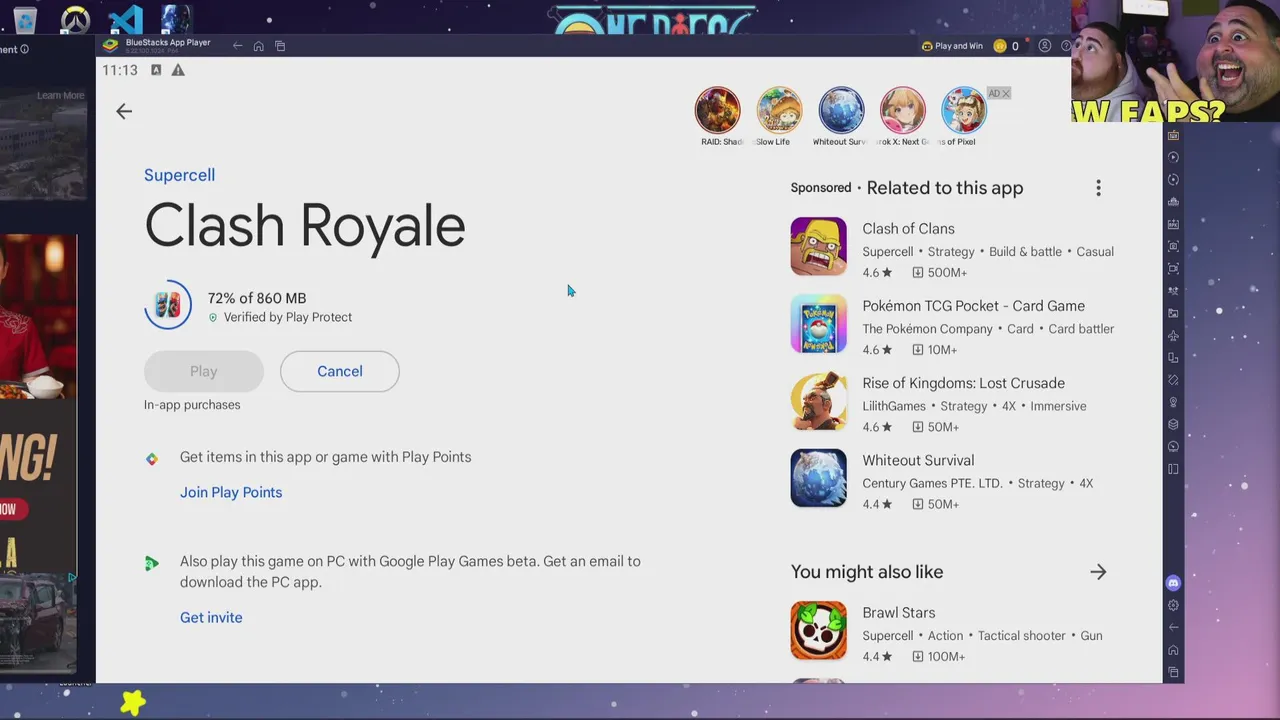
Task: Click the Pokémon TCG Pocket app icon
Action: pyautogui.click(x=819, y=324)
